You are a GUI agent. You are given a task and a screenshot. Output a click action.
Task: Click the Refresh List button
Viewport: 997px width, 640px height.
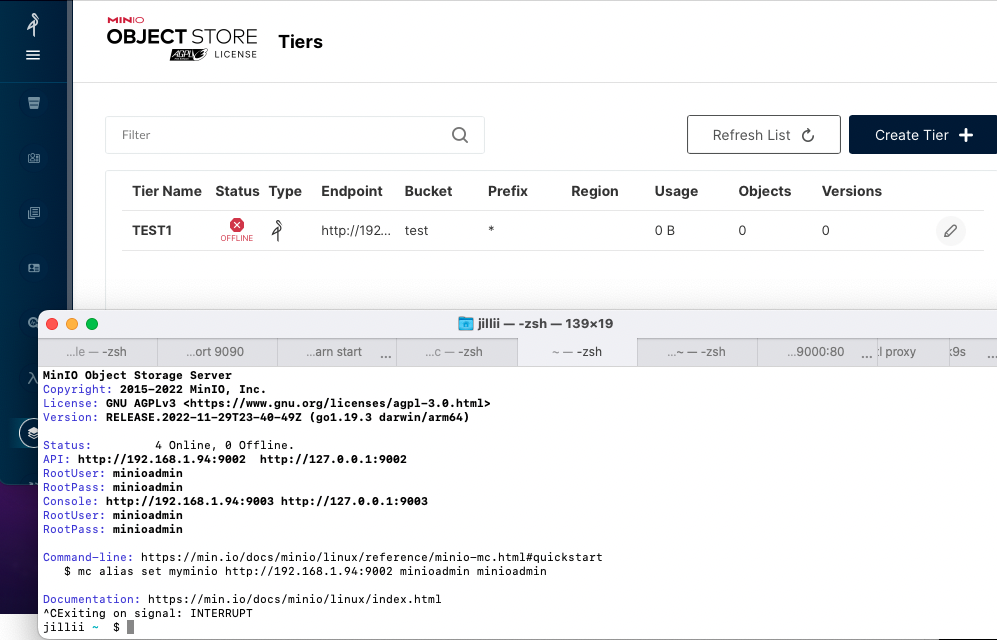pos(764,135)
